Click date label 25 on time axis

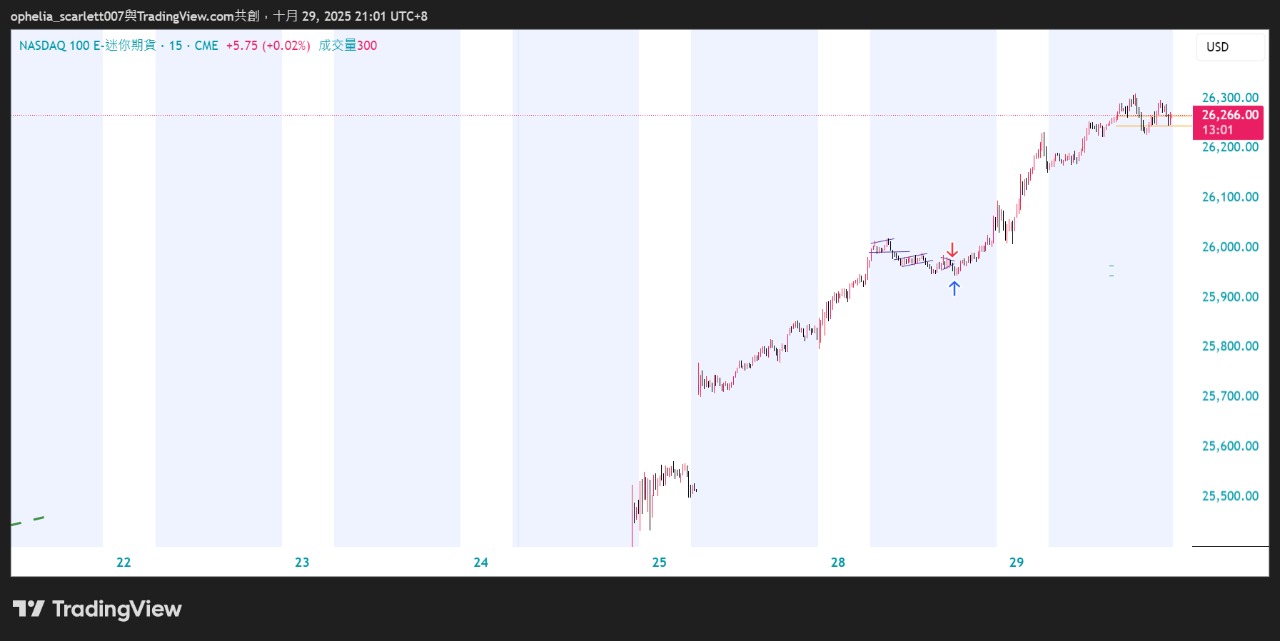tap(659, 563)
